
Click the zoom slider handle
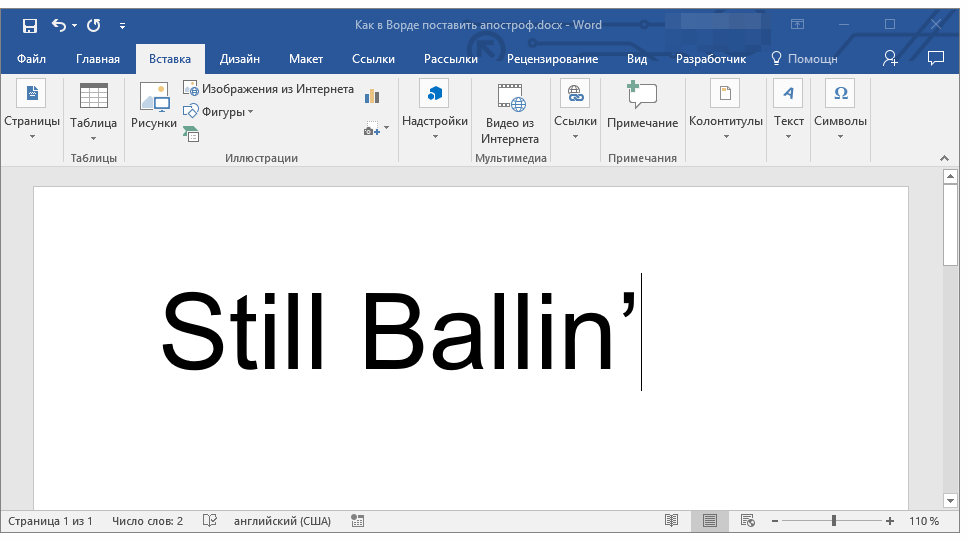pos(834,521)
